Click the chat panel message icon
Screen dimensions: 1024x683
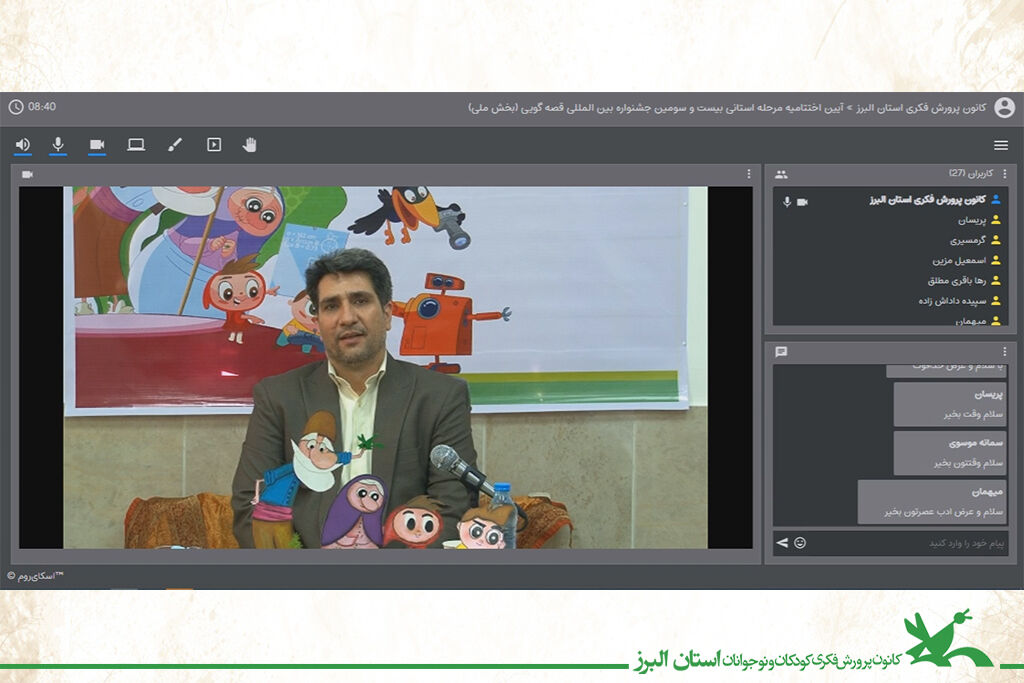[x=781, y=352]
